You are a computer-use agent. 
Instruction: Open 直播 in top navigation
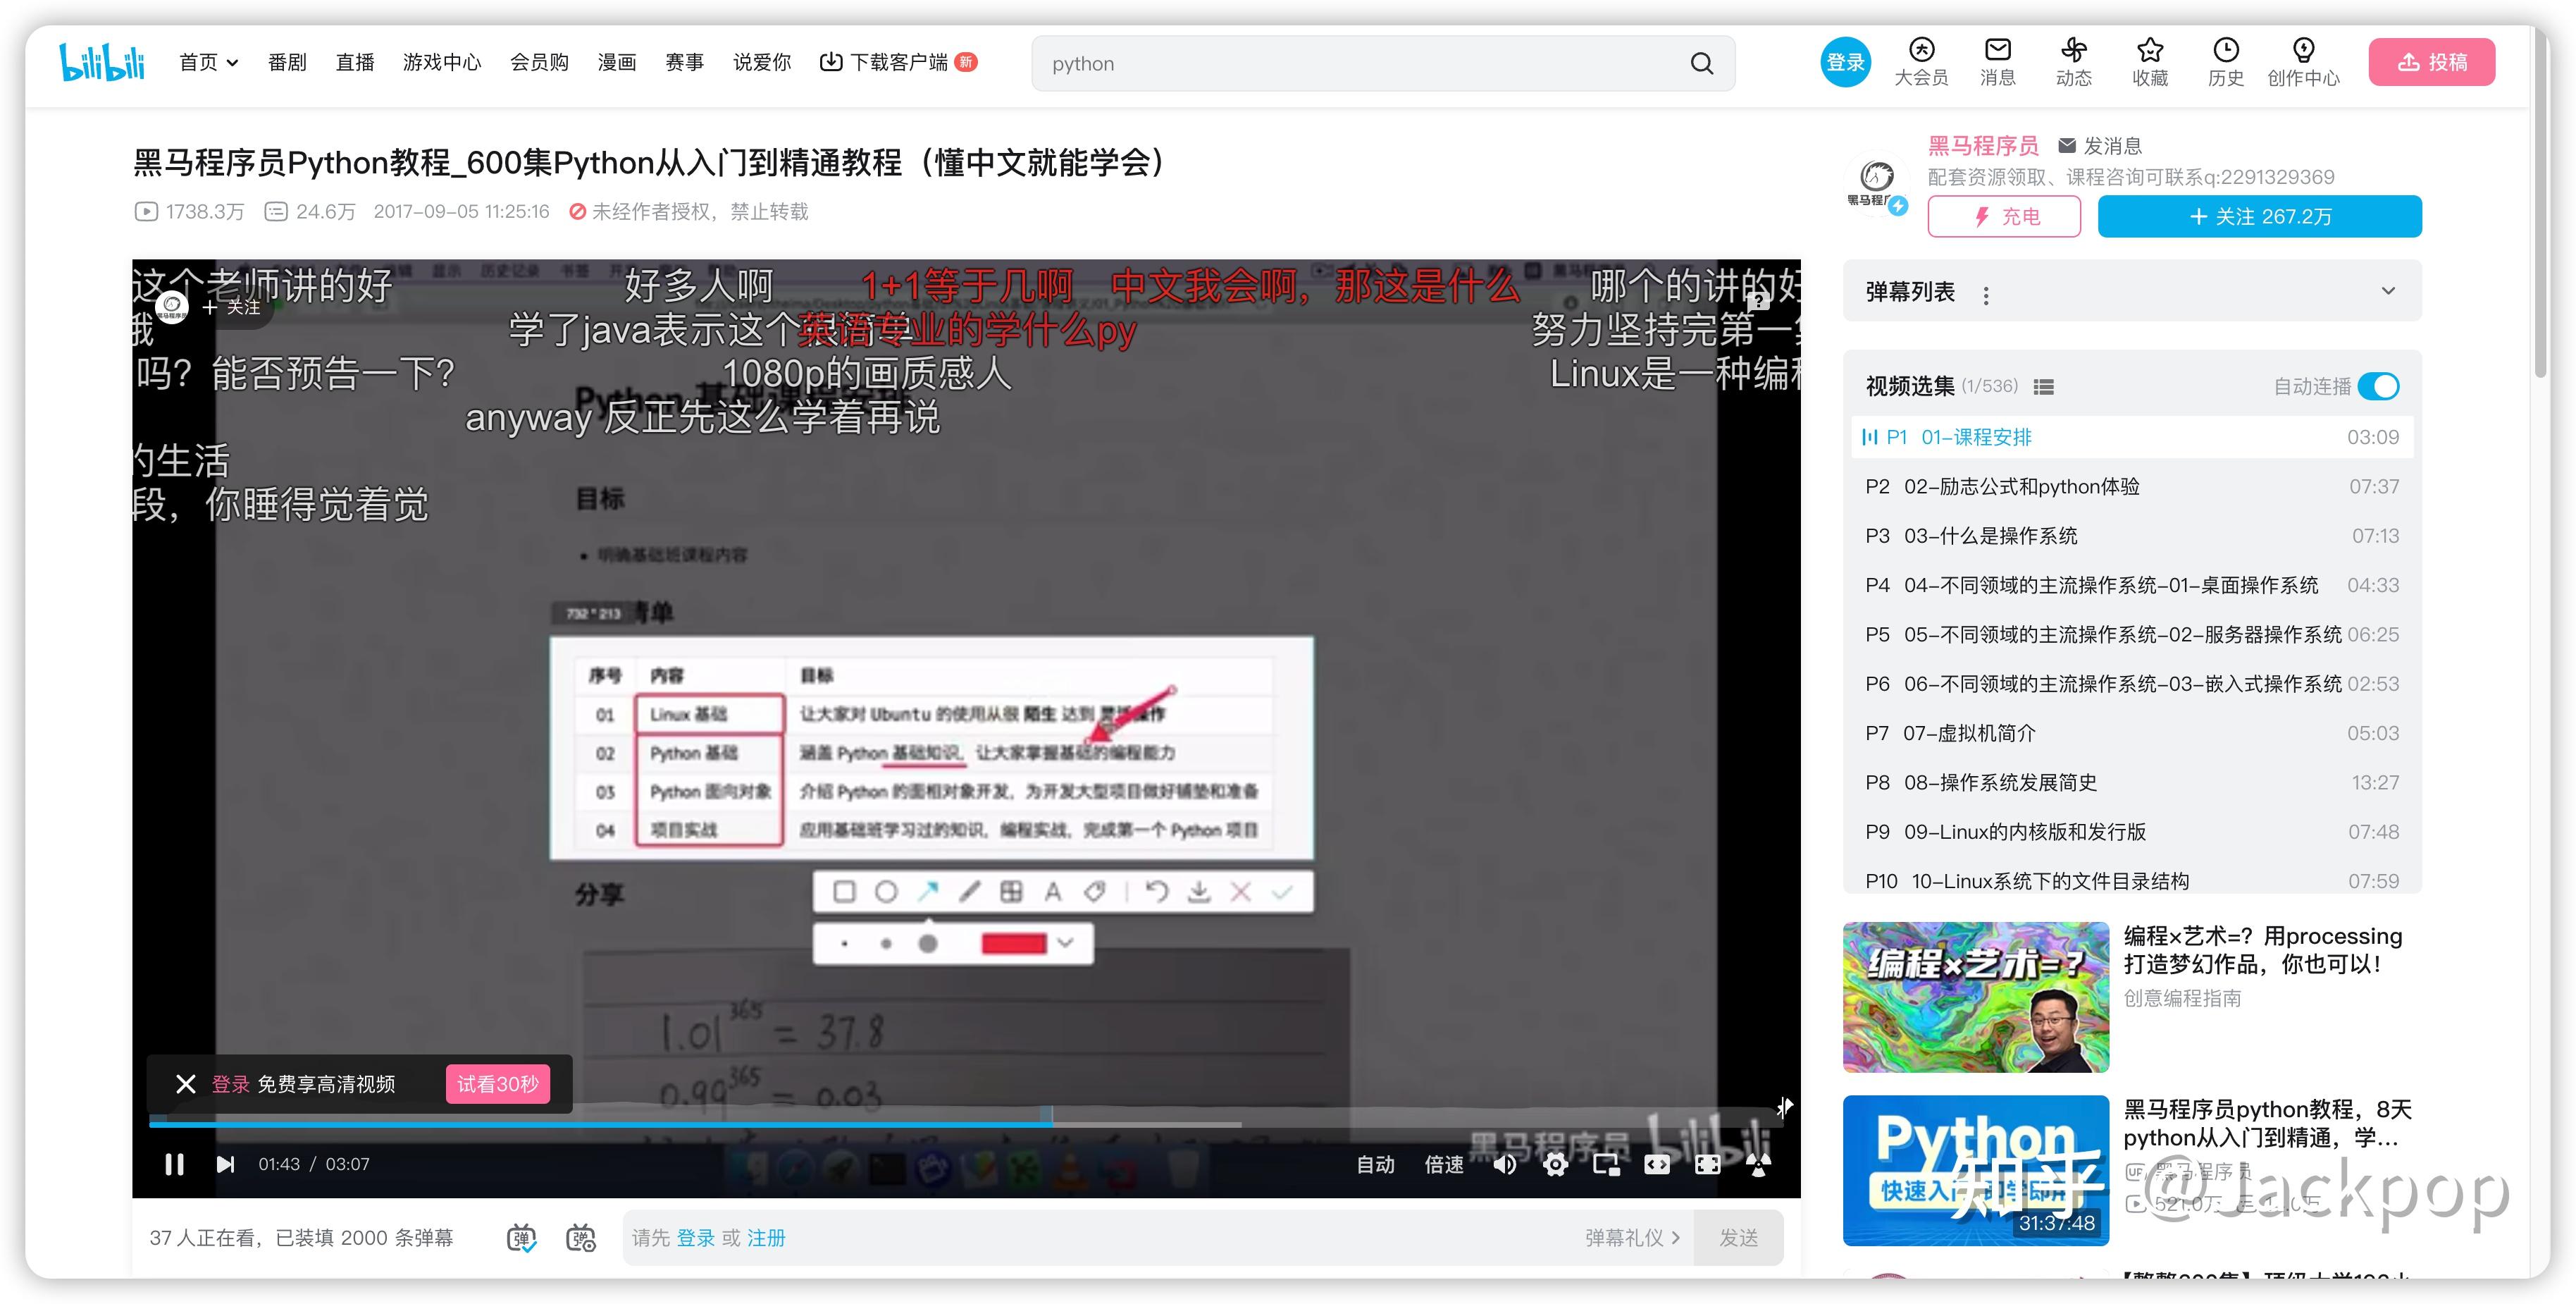tap(354, 63)
